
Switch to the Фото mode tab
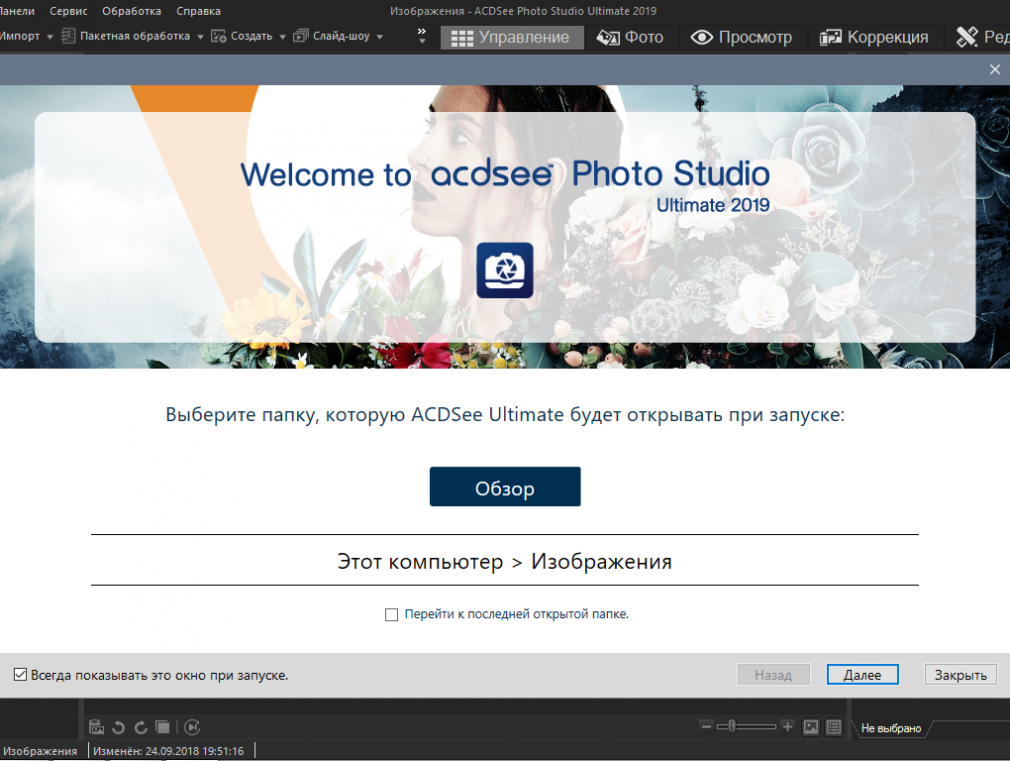pos(630,37)
